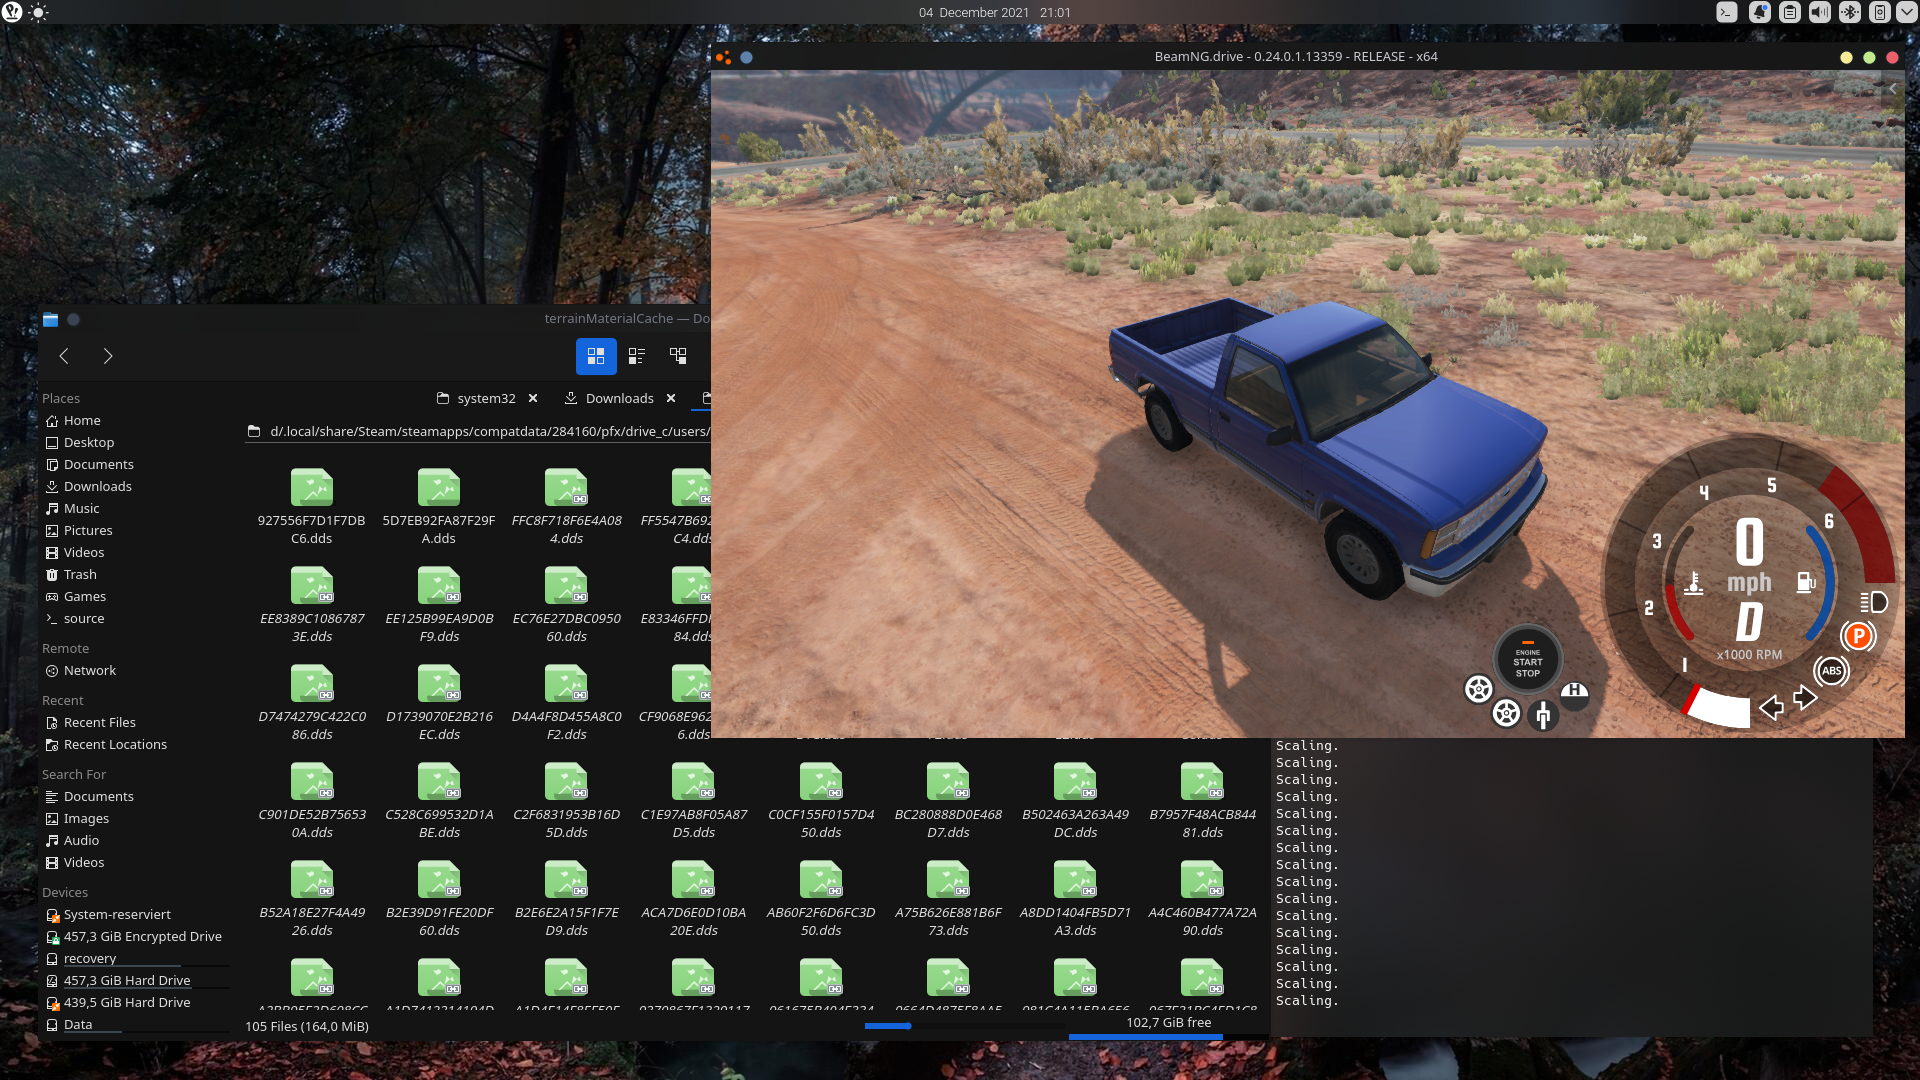The width and height of the screenshot is (1920, 1080).
Task: Click the left turn signal arrow
Action: (x=1771, y=708)
